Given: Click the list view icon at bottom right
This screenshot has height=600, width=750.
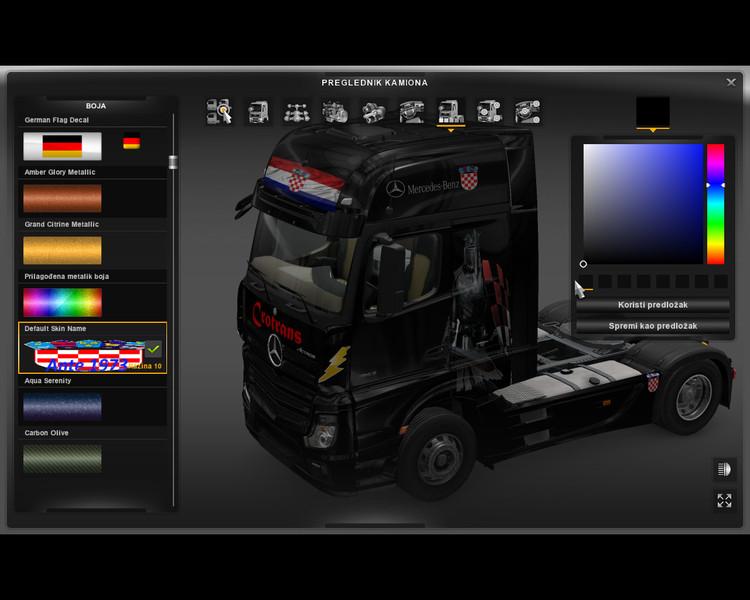Looking at the screenshot, I should coord(724,469).
